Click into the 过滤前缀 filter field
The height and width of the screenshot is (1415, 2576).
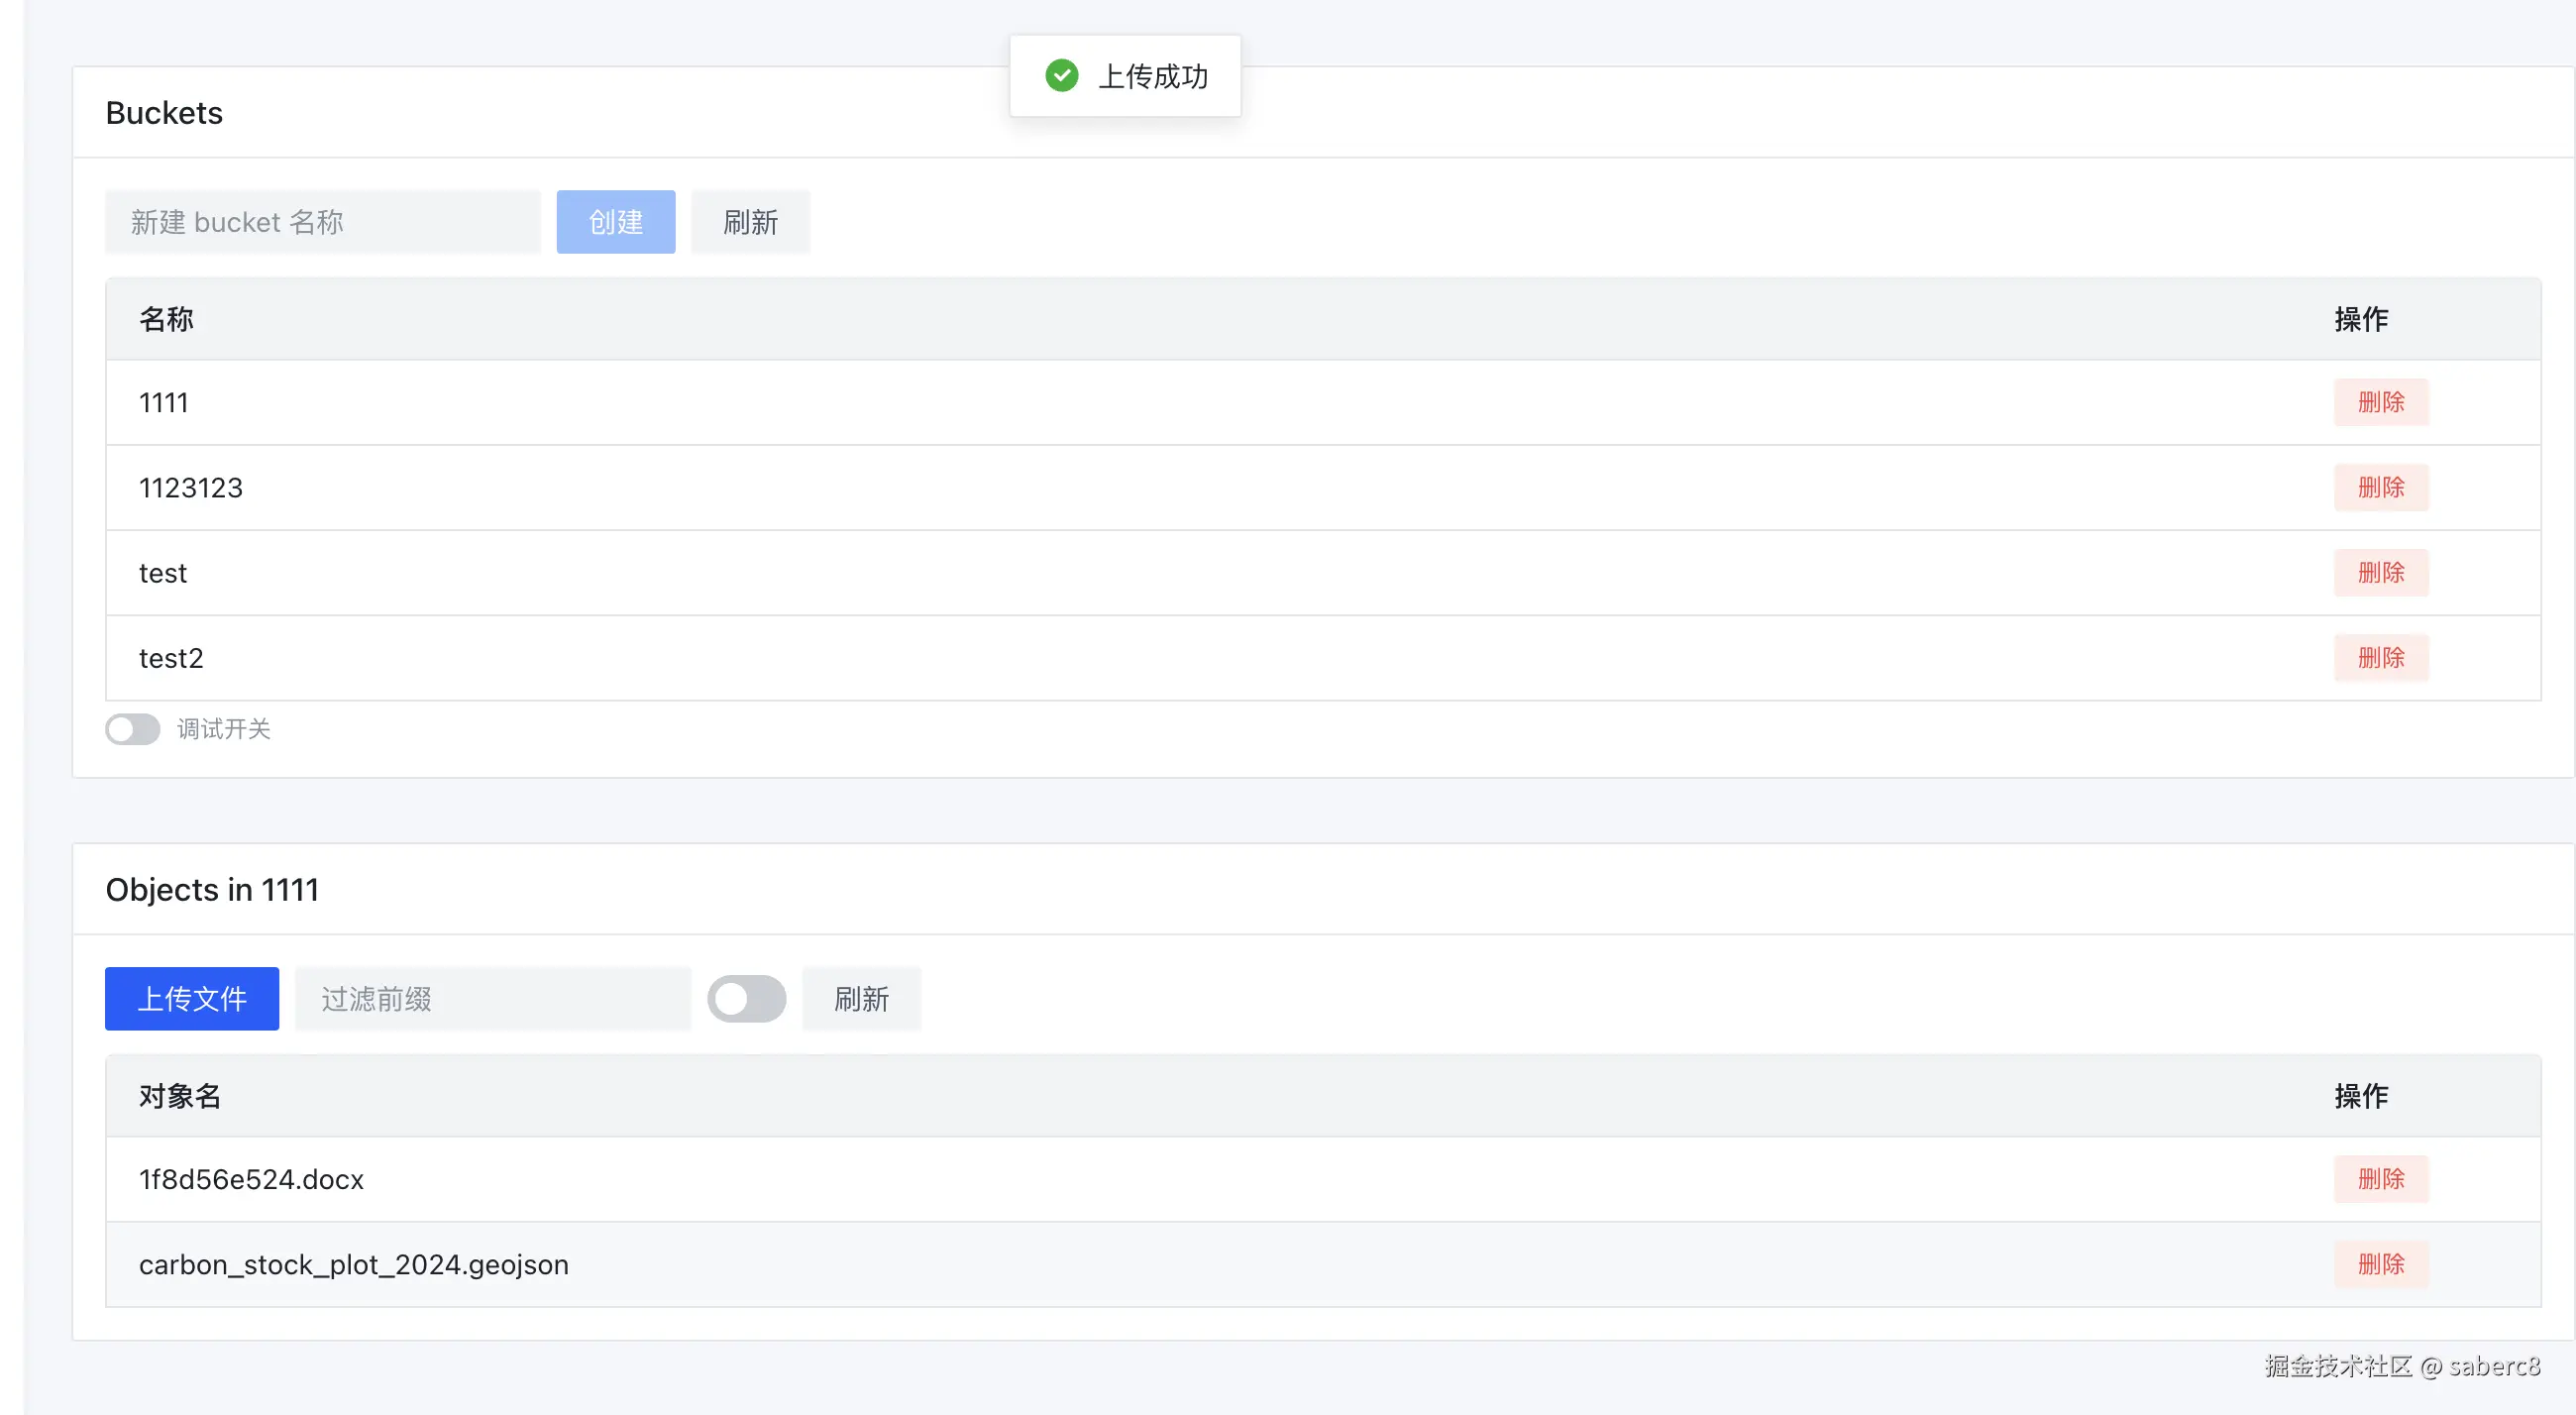pos(492,998)
